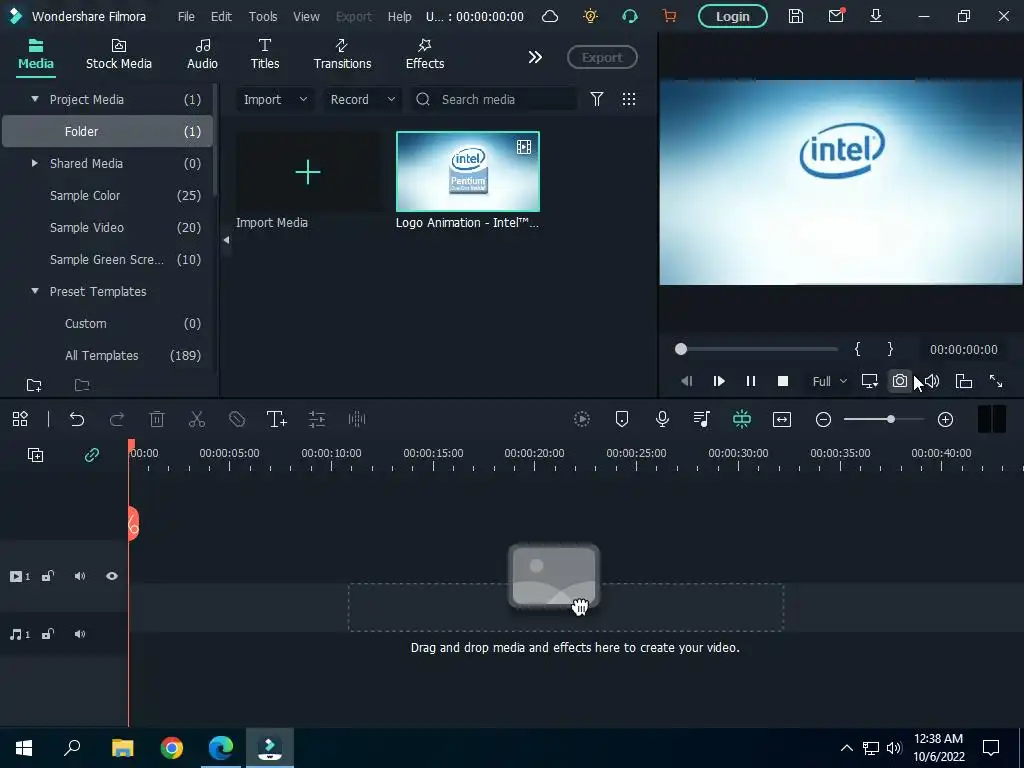
Task: Lock video track 1
Action: click(48, 576)
